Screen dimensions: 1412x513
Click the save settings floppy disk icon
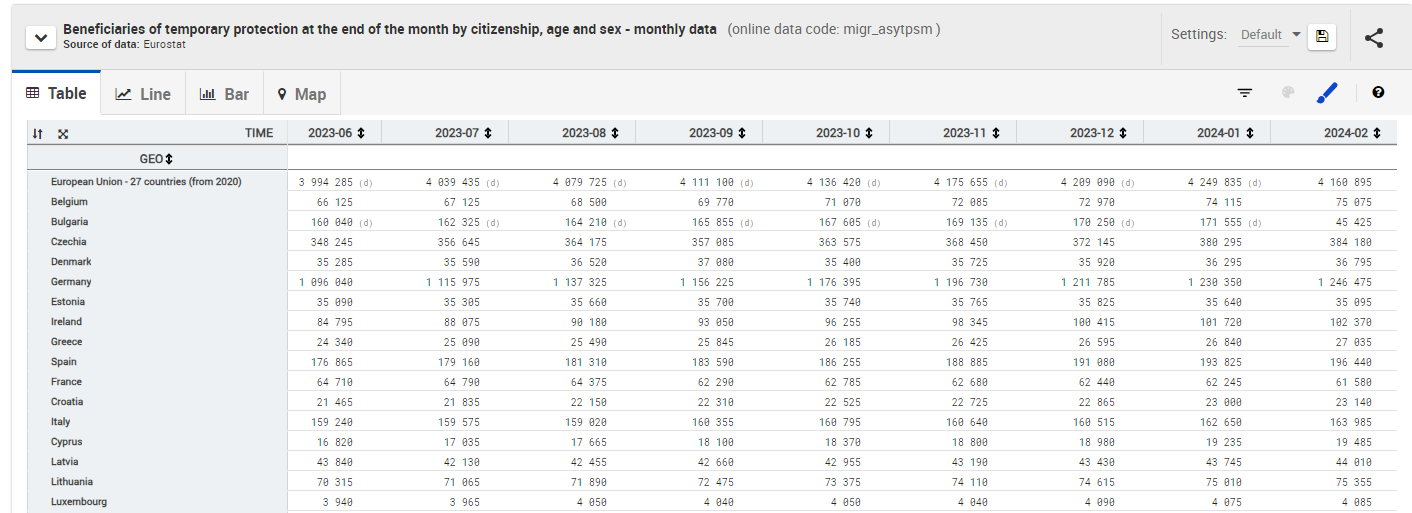(x=1322, y=36)
